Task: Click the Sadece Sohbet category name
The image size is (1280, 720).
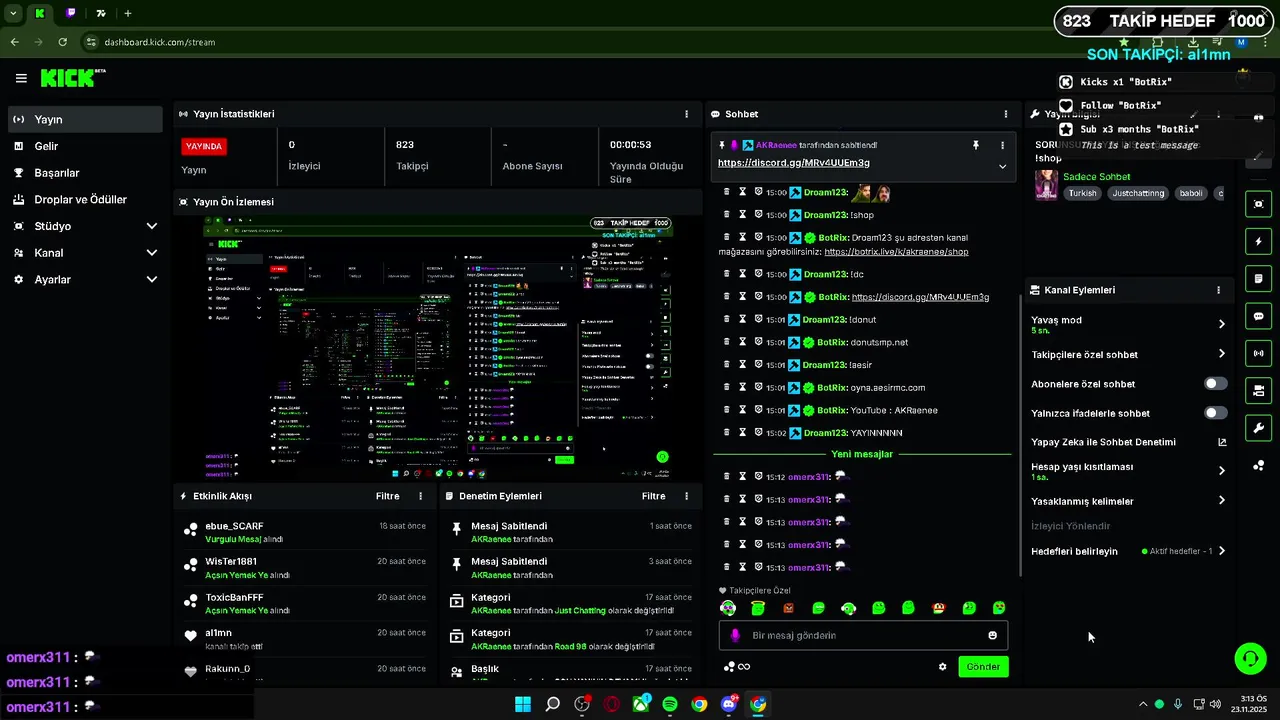Action: click(1096, 177)
